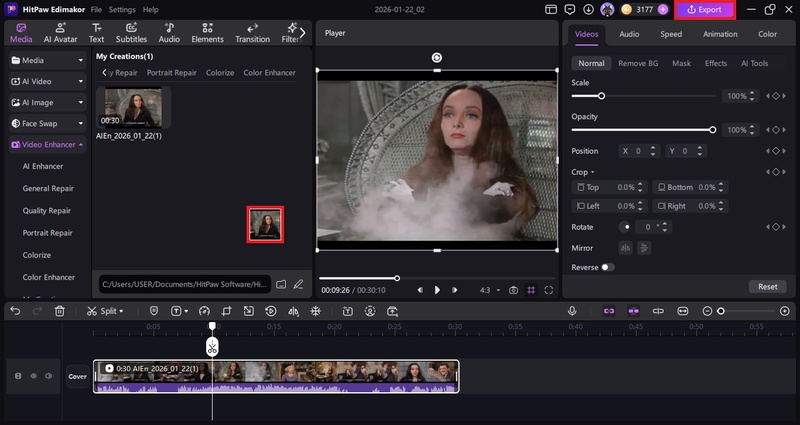Open AI Enhancer in sidebar
800x425 pixels.
click(43, 166)
